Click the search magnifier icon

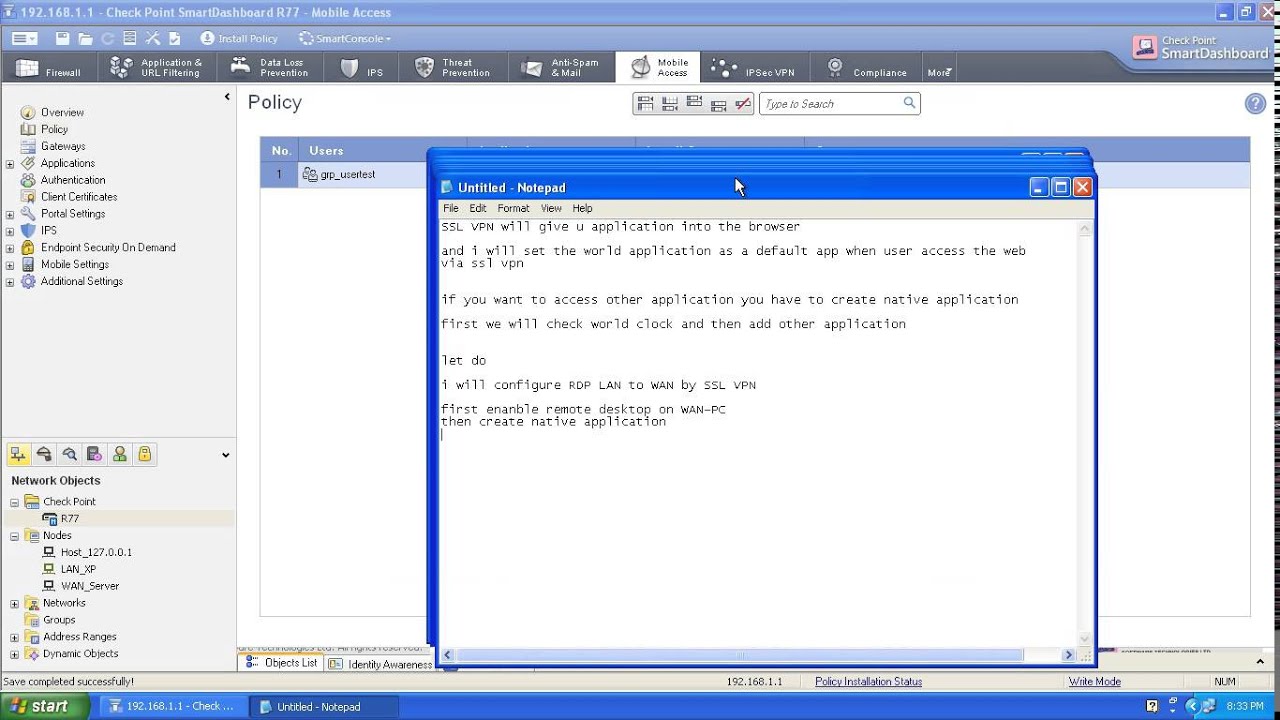coord(909,103)
